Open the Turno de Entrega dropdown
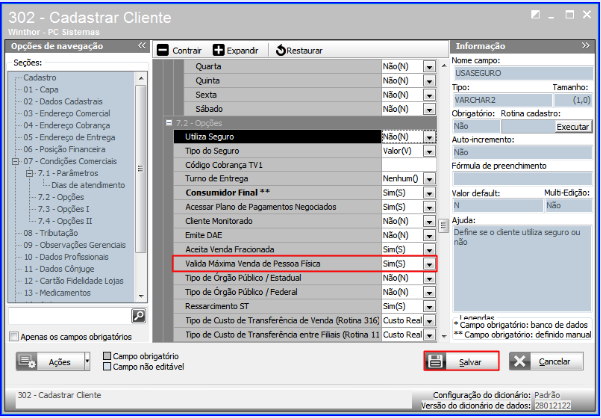Screen dimensions: 601x418 pyautogui.click(x=429, y=179)
